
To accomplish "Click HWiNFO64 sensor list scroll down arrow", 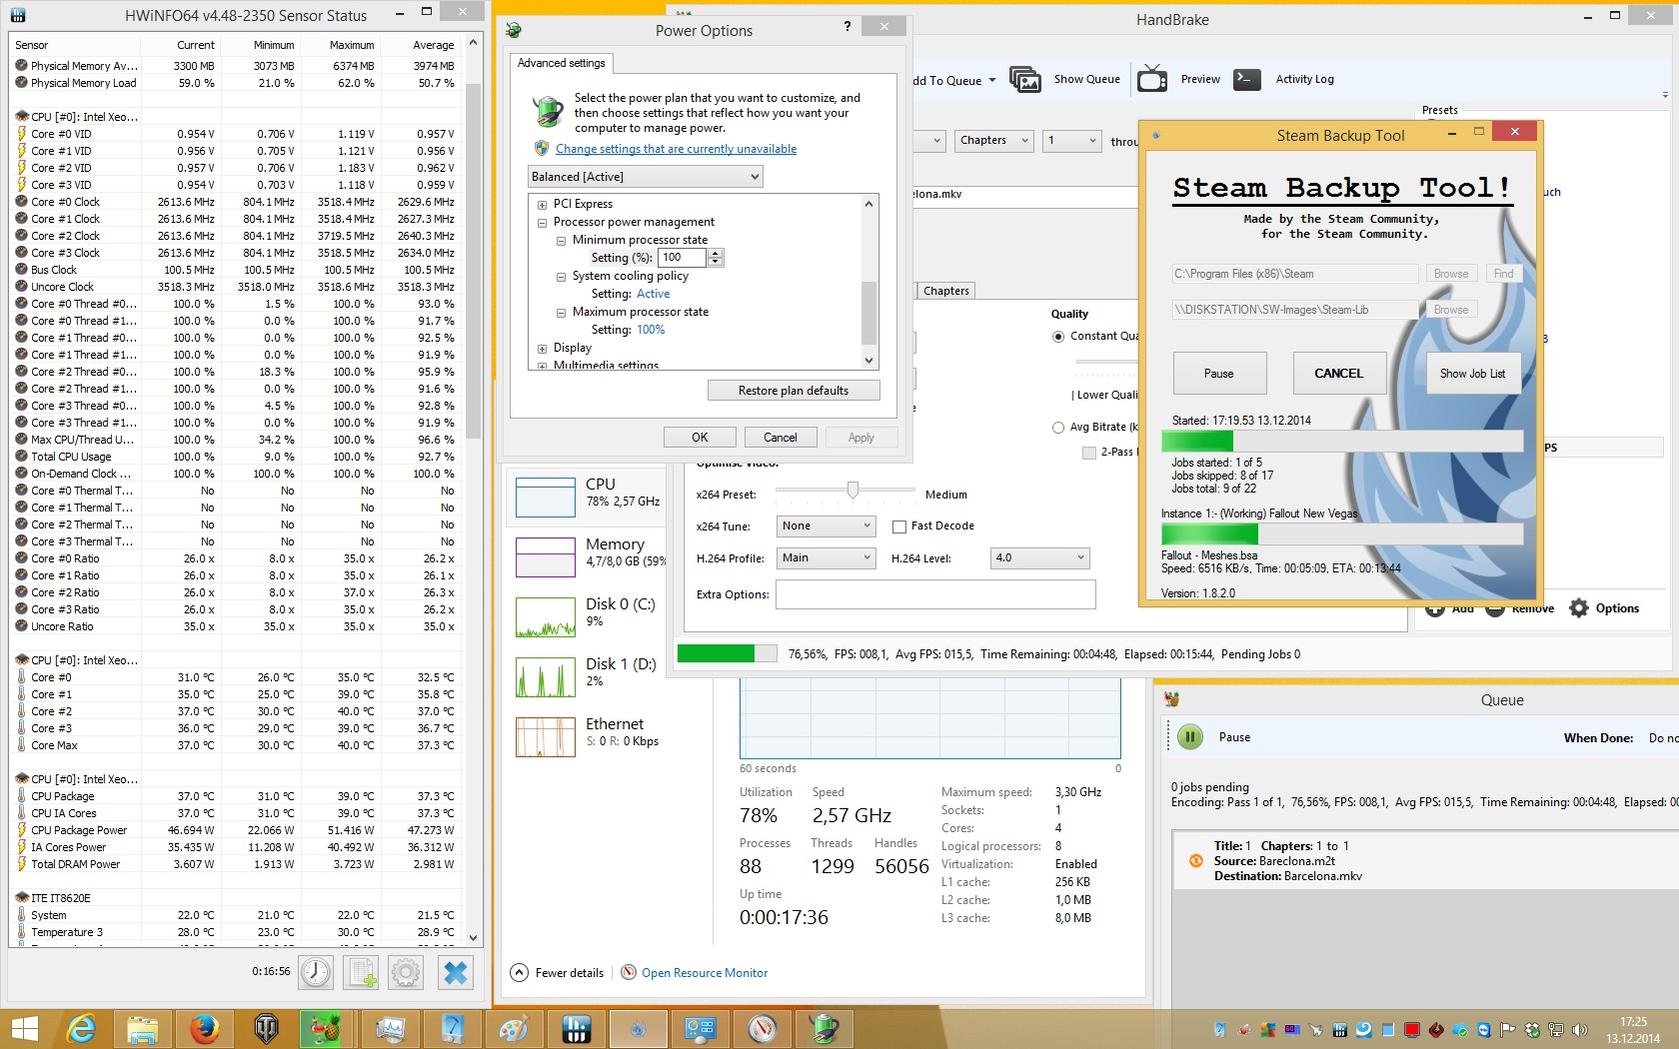I will (x=473, y=938).
